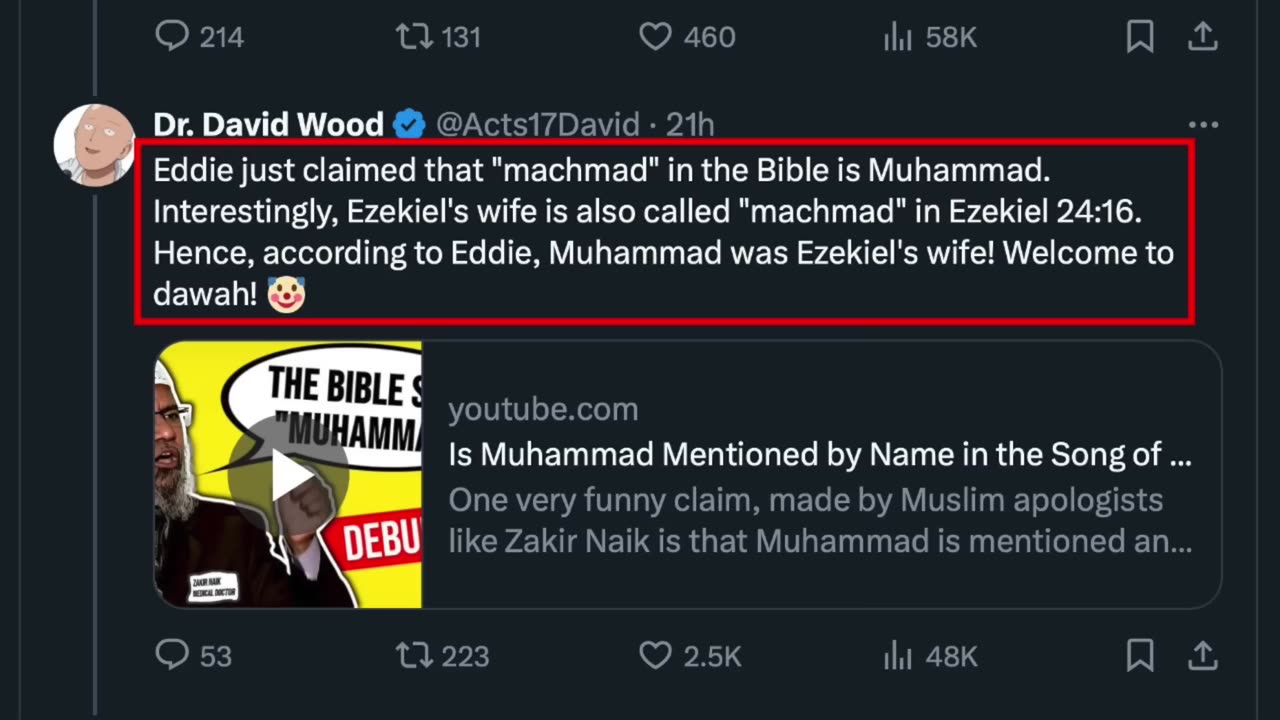Like the tweet with 460 likes
This screenshot has width=1280, height=720.
[x=655, y=37]
